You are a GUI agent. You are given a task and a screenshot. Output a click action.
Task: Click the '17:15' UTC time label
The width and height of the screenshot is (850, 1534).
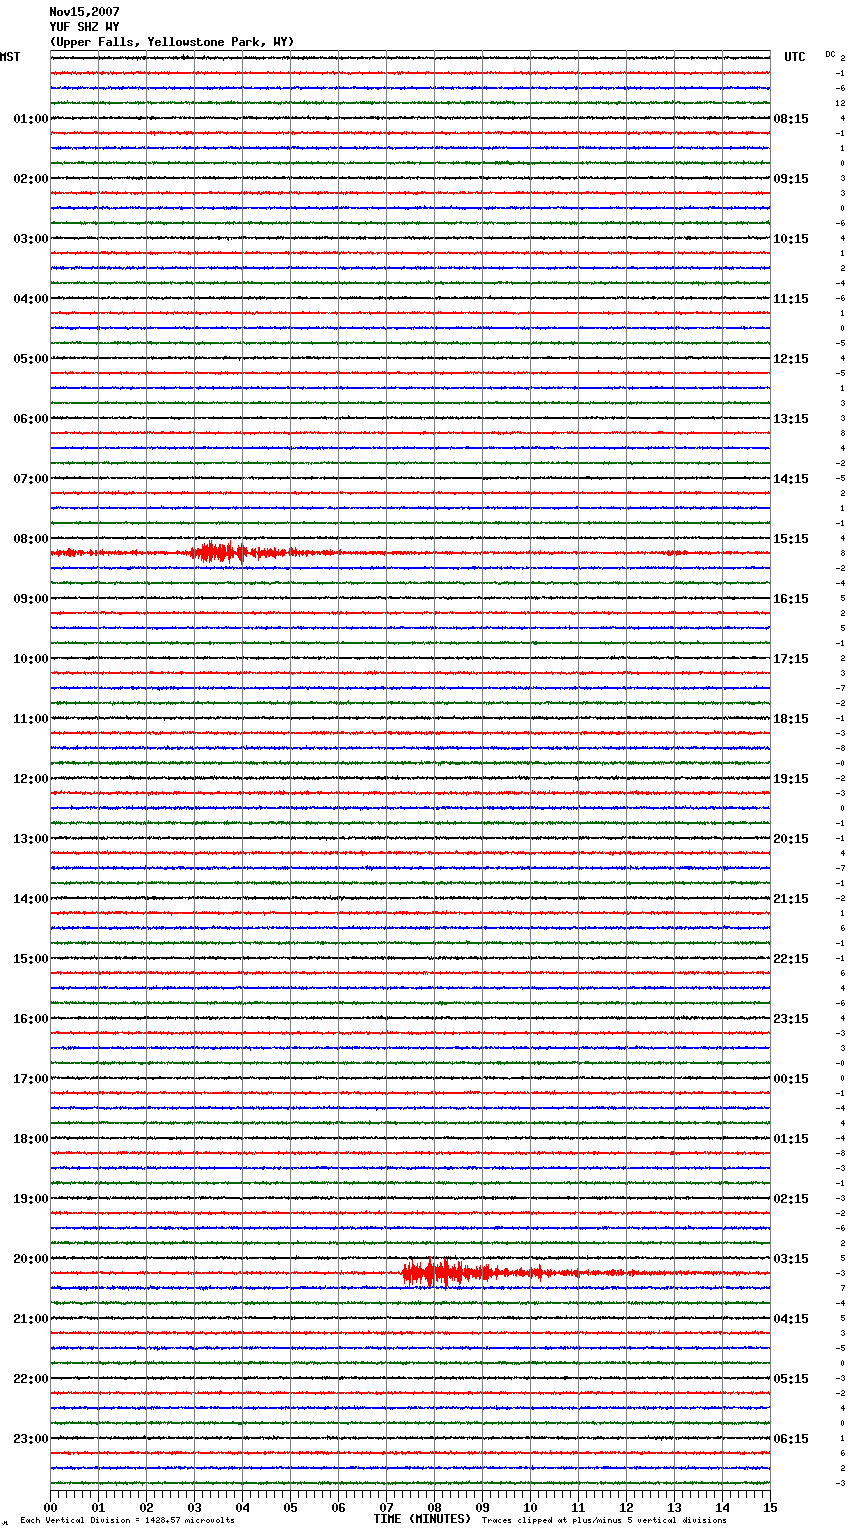coord(791,659)
